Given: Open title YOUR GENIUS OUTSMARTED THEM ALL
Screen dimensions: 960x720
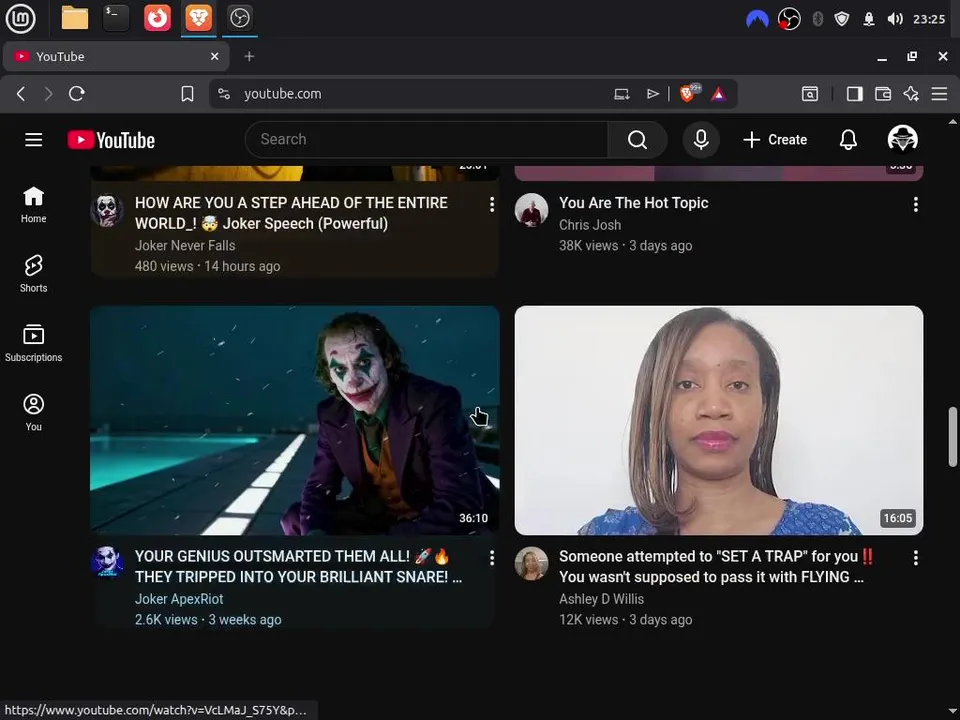Looking at the screenshot, I should pos(299,566).
